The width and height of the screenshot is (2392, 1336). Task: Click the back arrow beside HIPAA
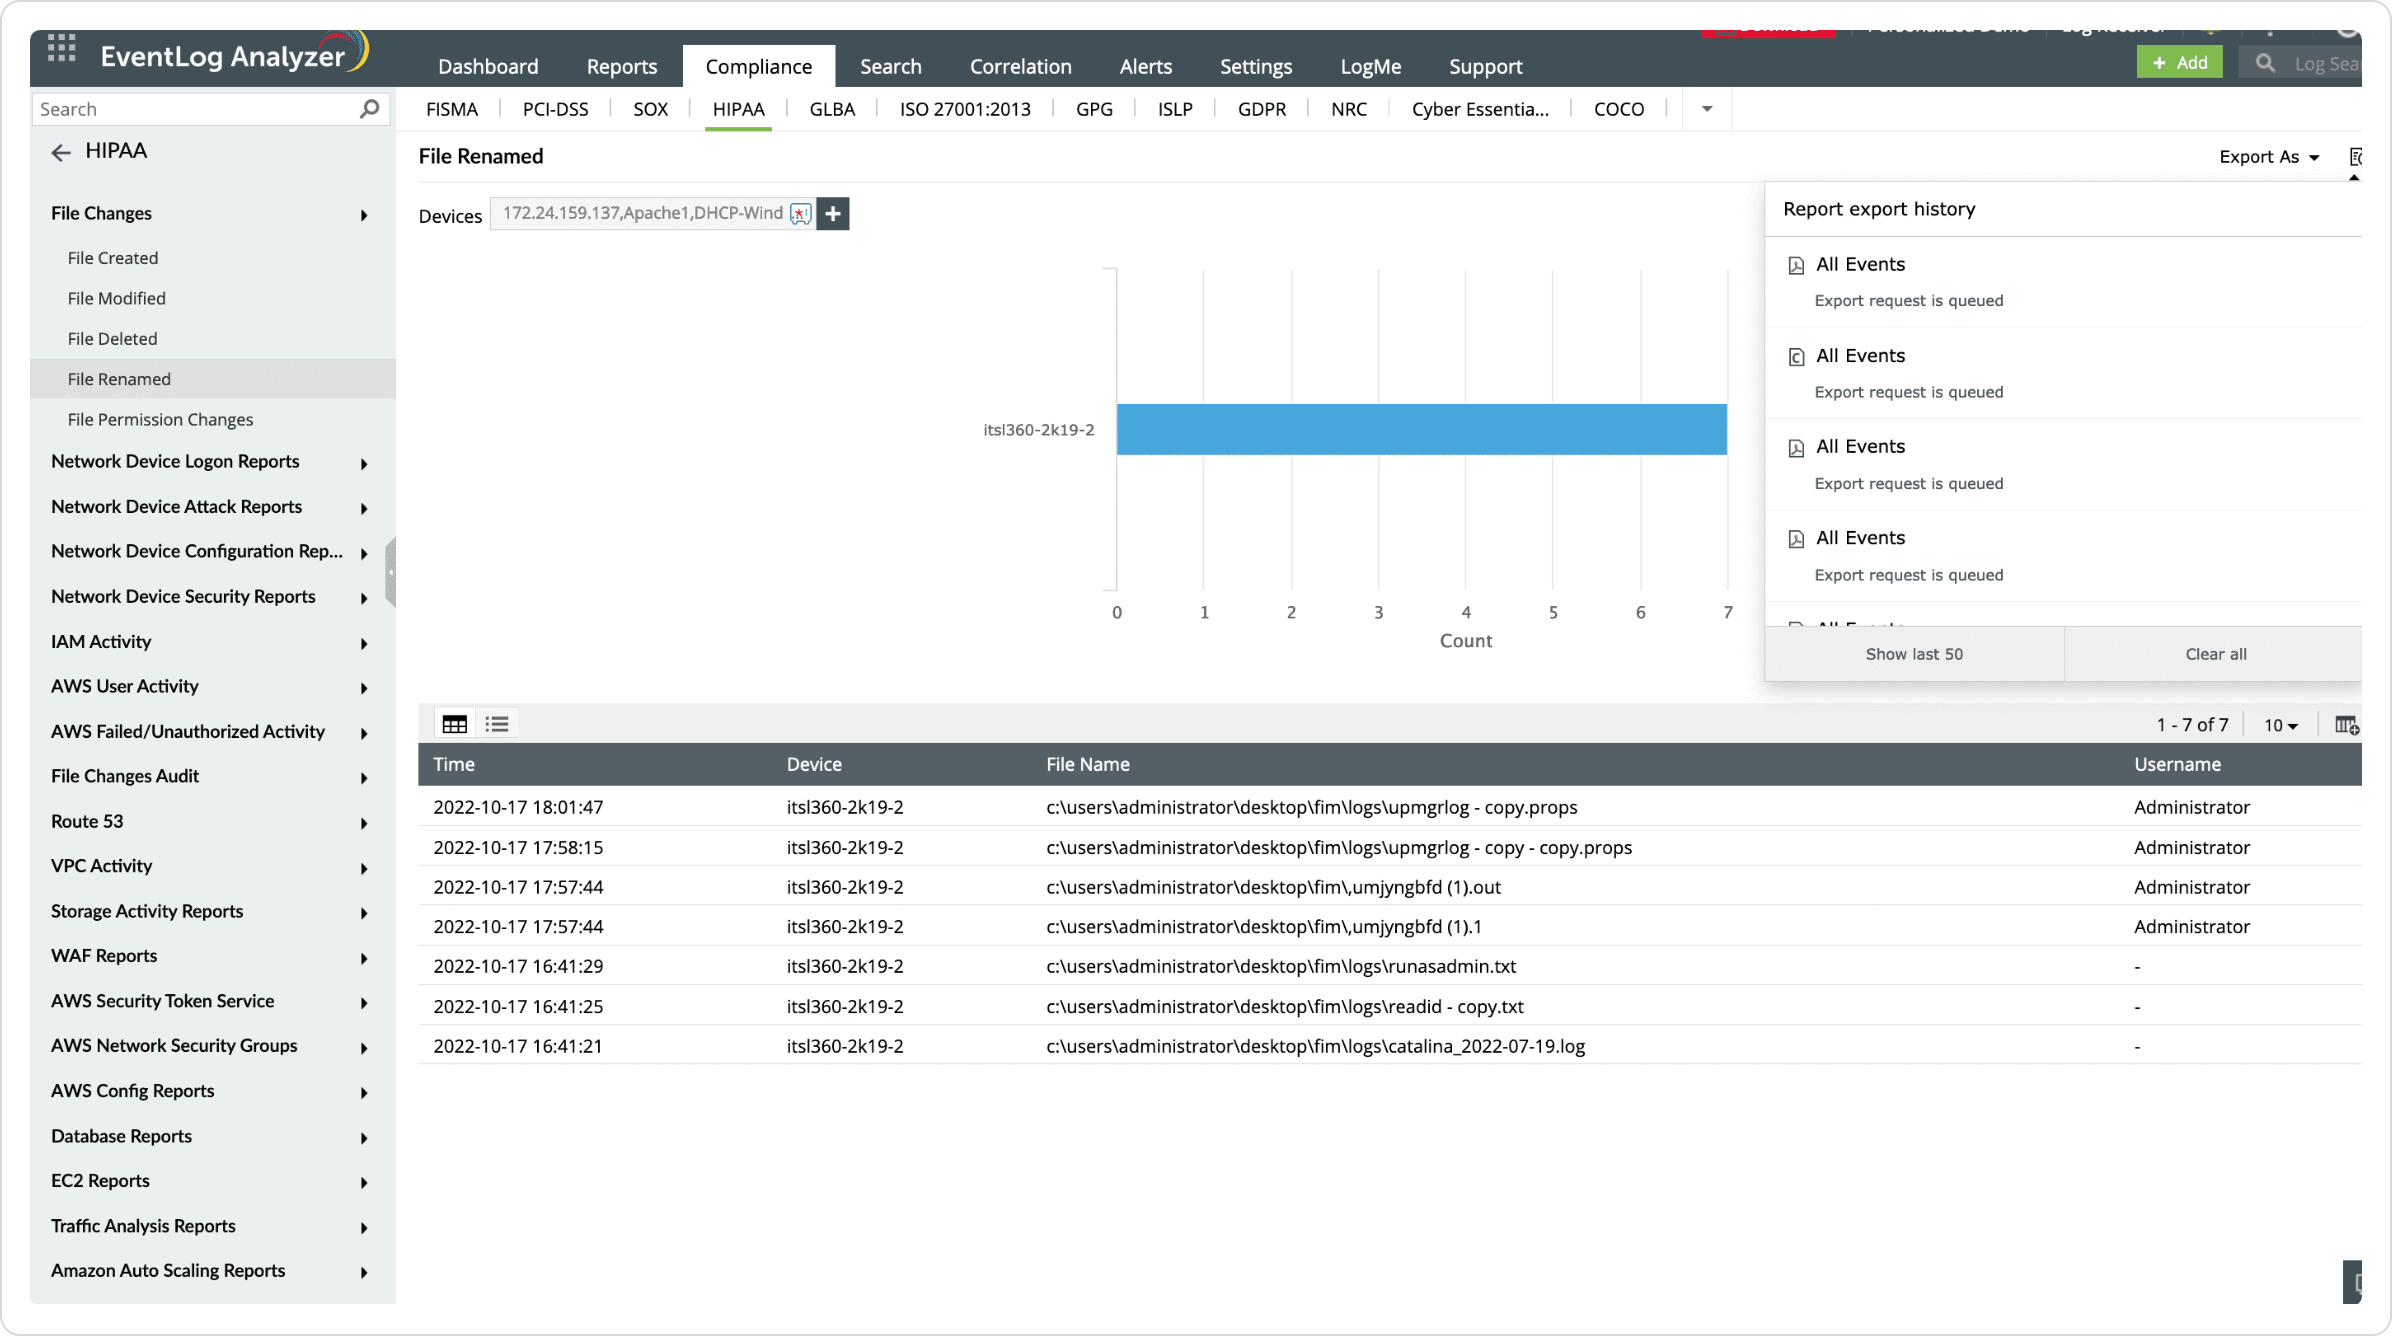(x=61, y=152)
